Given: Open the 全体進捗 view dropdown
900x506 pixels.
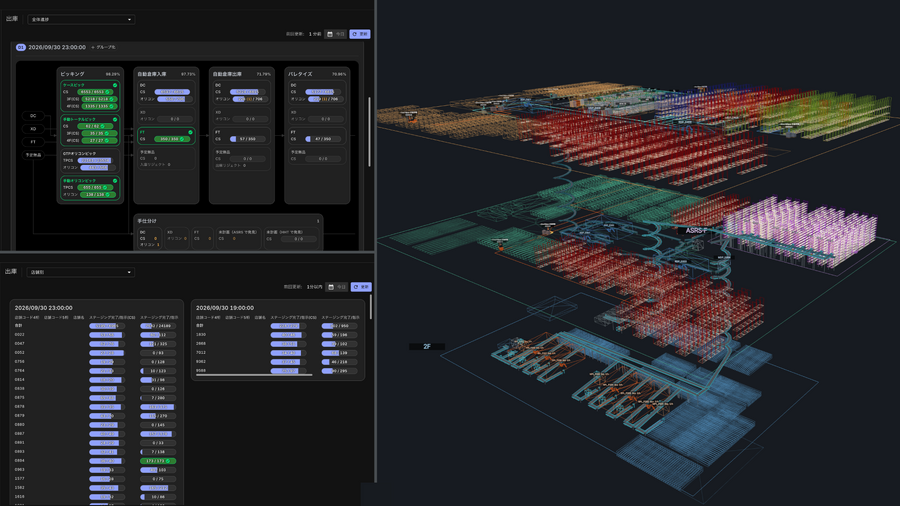Looking at the screenshot, I should 81,20.
